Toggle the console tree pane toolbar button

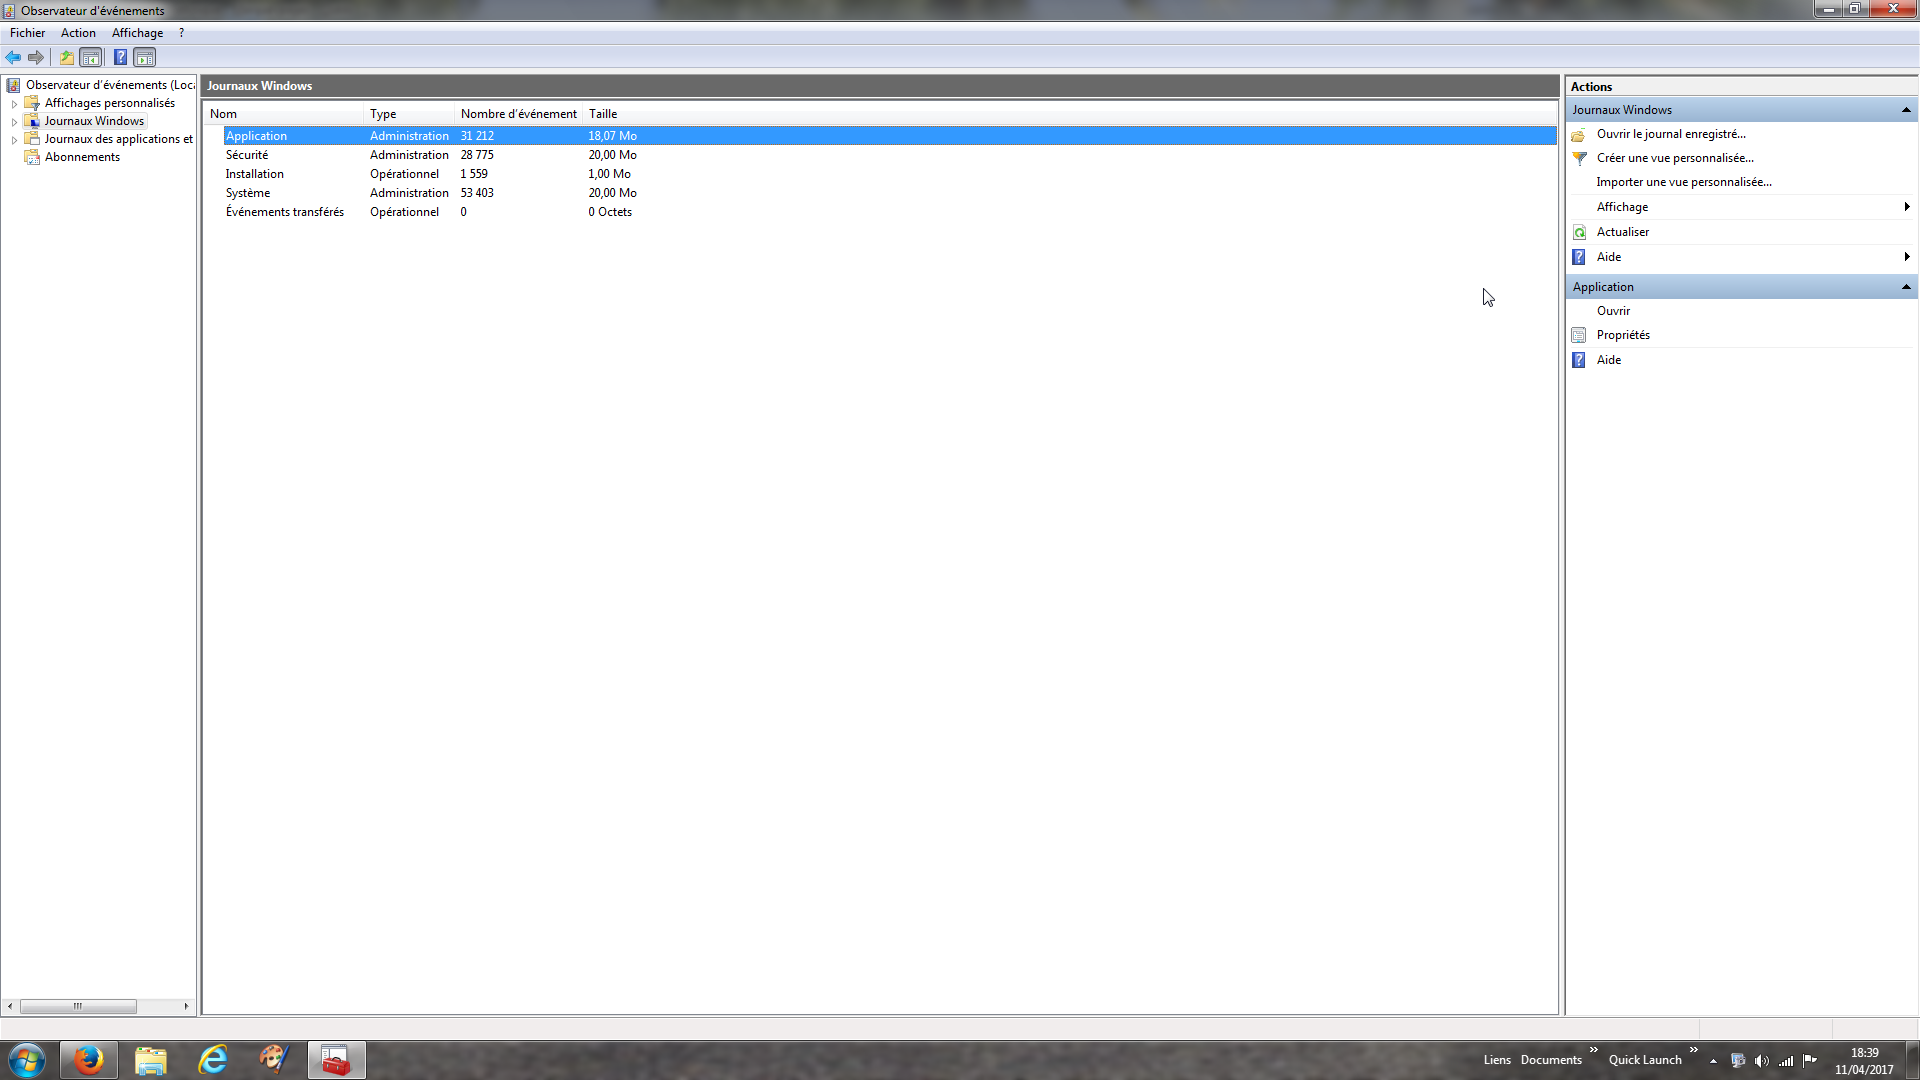pyautogui.click(x=91, y=58)
